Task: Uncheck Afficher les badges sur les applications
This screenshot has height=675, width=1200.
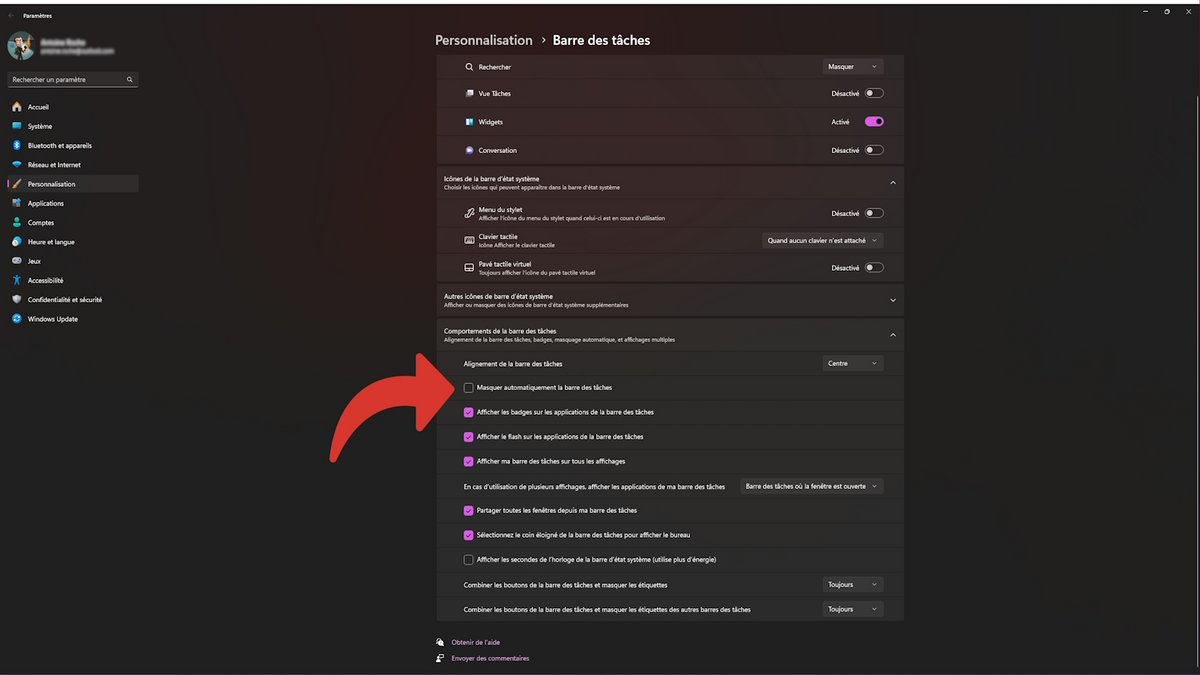Action: tap(469, 412)
